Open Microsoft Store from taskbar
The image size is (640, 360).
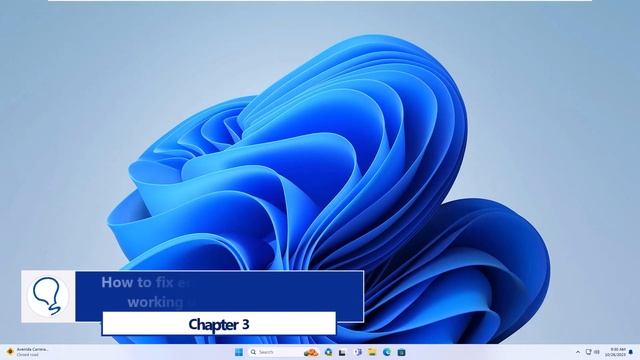(402, 352)
